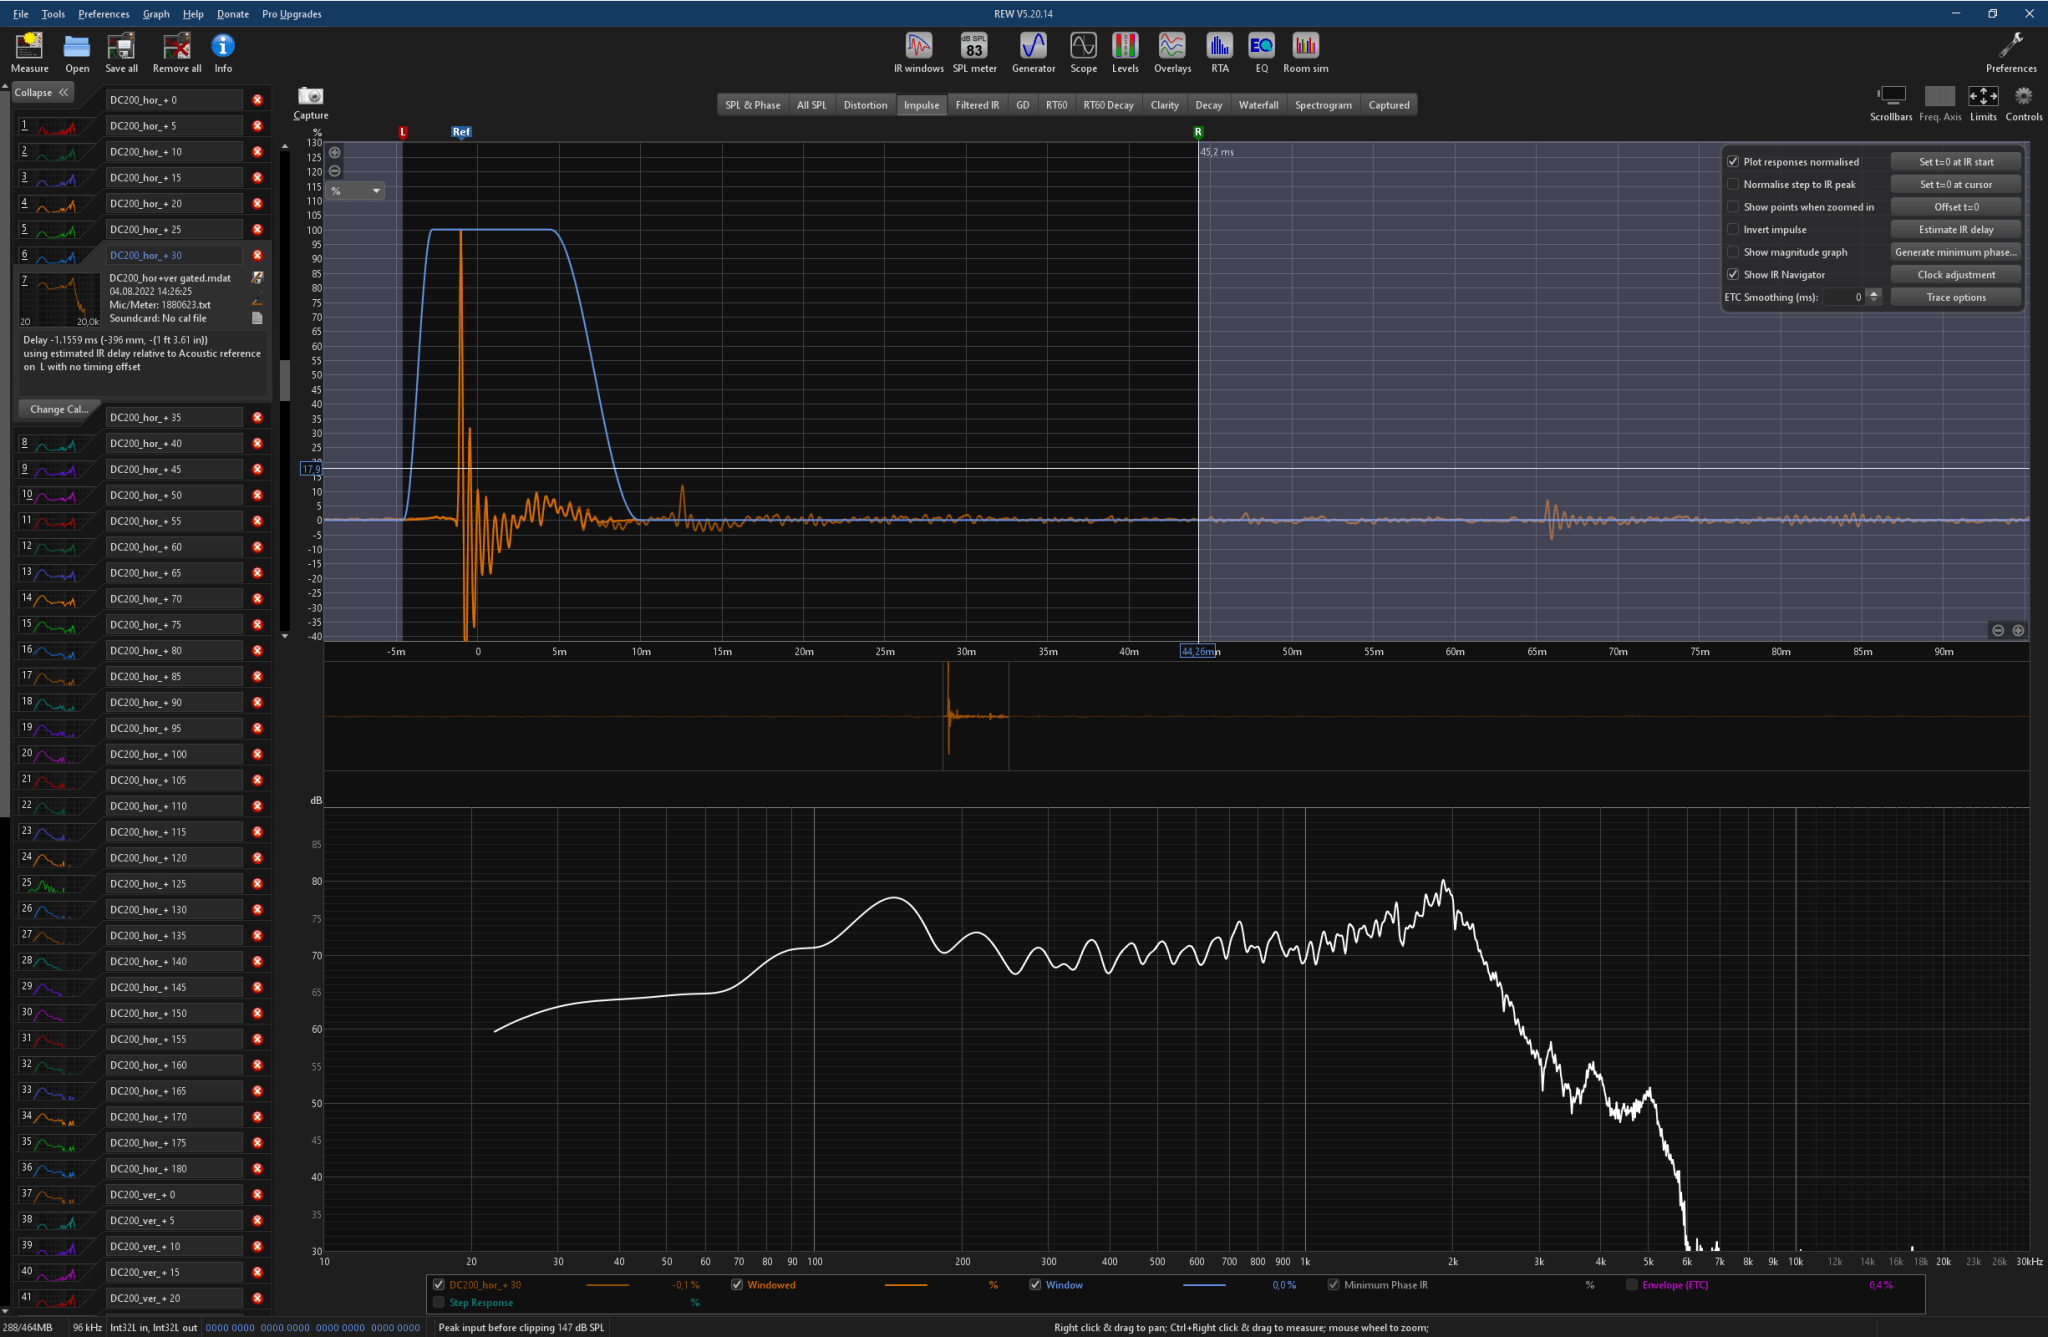Screen dimensions: 2048x1337
Task: Switch to the Waterfall tab
Action: pyautogui.click(x=1258, y=105)
